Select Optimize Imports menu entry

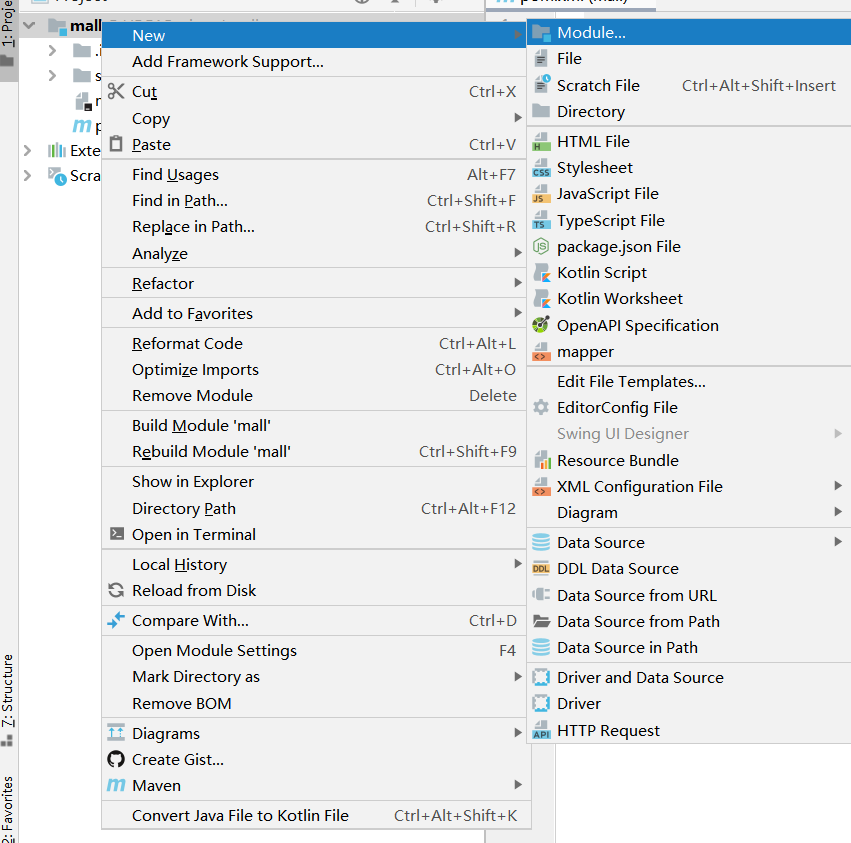click(314, 370)
